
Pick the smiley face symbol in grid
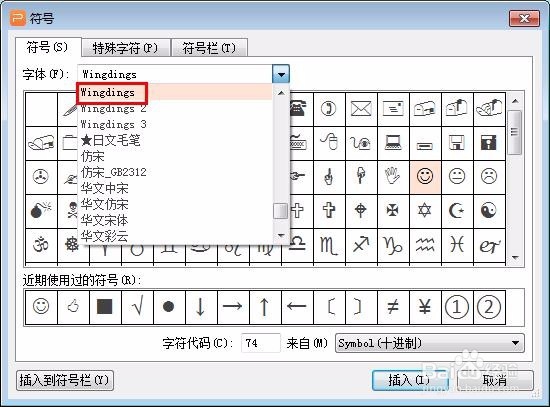425,176
